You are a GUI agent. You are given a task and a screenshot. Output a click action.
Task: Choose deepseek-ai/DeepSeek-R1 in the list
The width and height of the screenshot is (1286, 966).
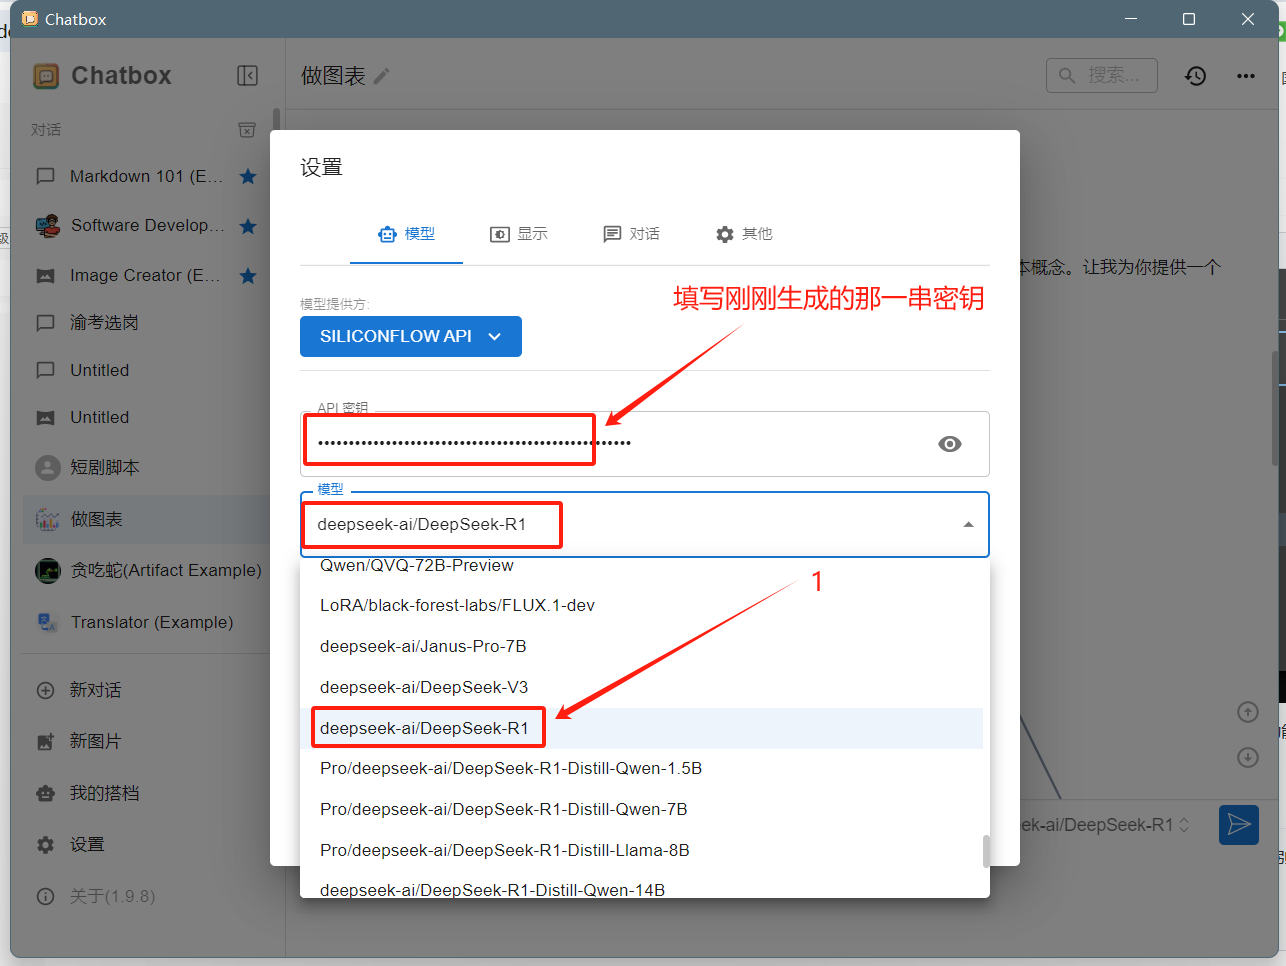pos(641,728)
